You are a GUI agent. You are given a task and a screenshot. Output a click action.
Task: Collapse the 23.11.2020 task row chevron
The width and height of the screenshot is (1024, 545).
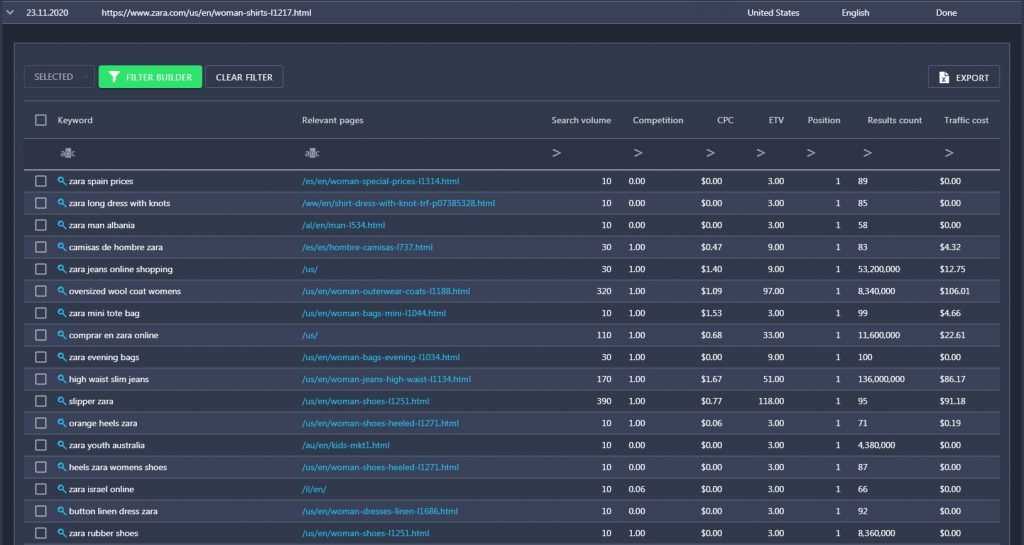(x=10, y=12)
